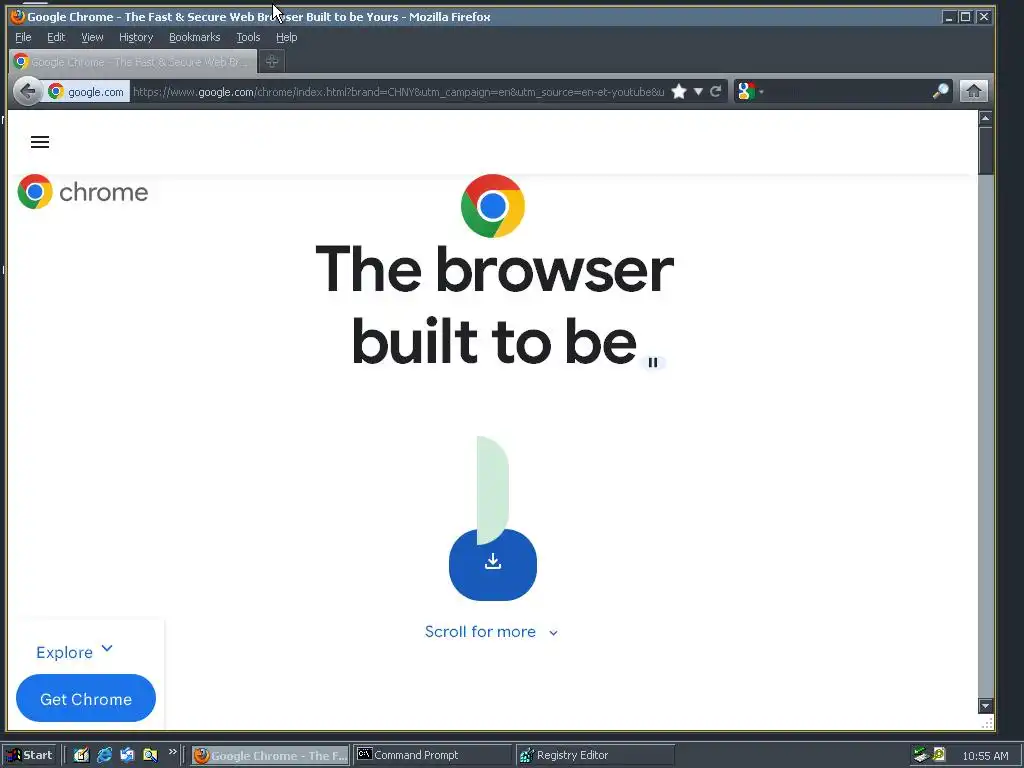Image resolution: width=1024 pixels, height=768 pixels.
Task: Open the Bookmarks menu
Action: tap(195, 37)
